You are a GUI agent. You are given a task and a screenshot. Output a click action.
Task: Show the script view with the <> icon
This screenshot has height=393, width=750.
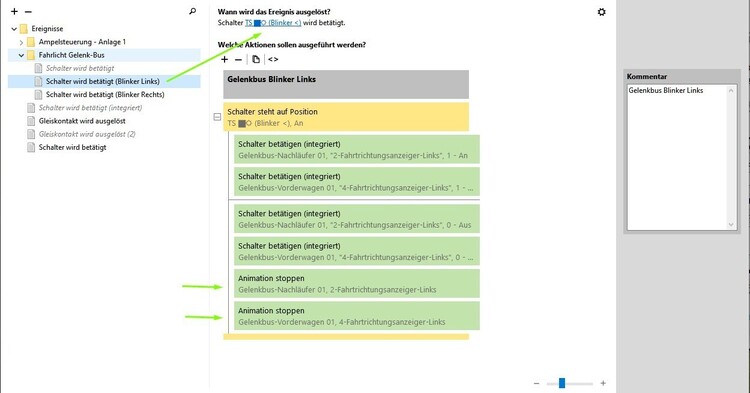point(273,59)
